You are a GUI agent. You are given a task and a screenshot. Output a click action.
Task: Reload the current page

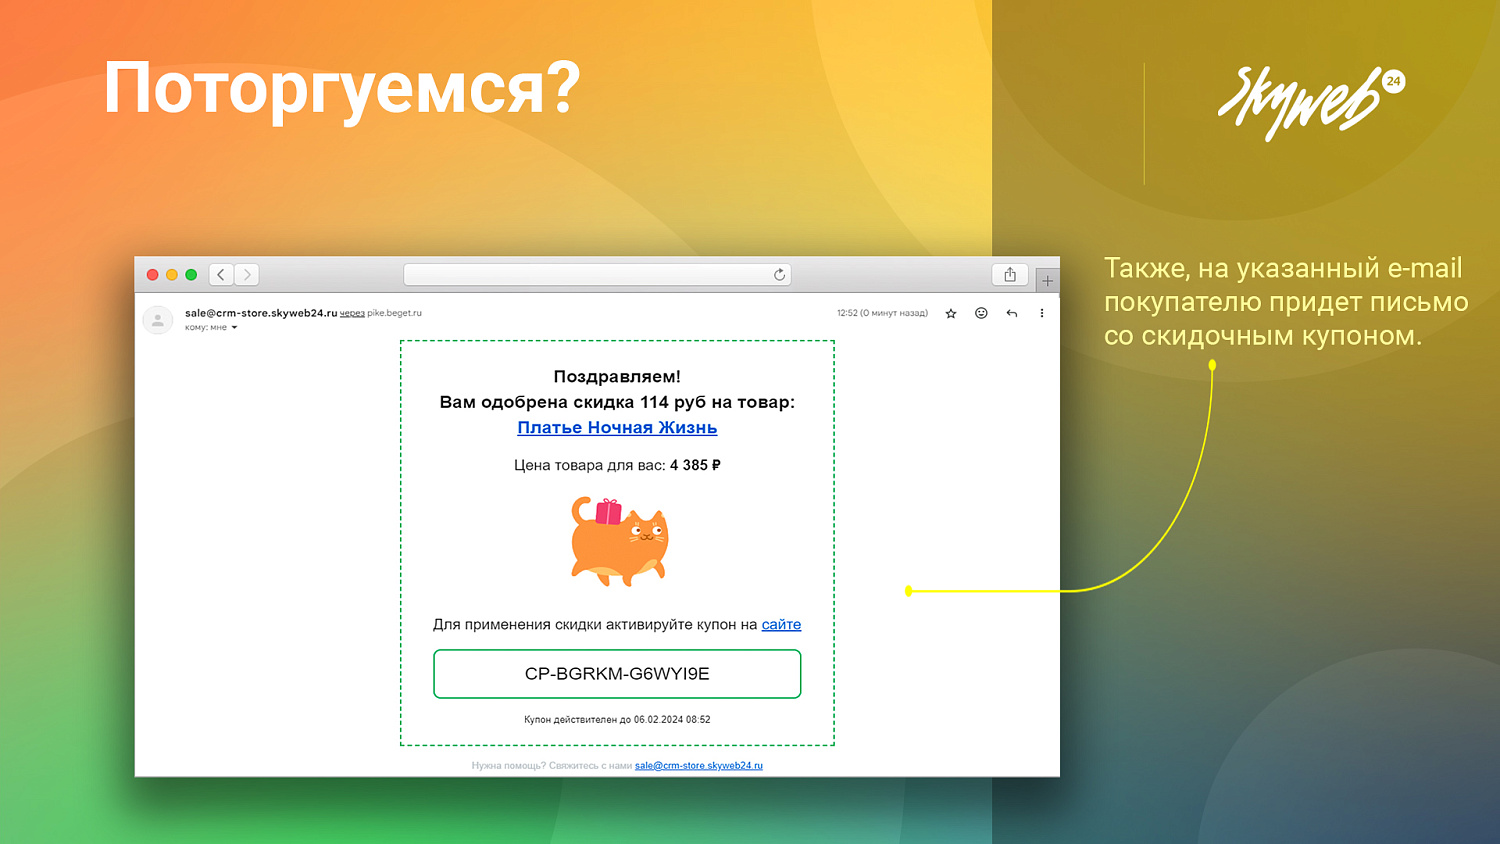point(779,274)
